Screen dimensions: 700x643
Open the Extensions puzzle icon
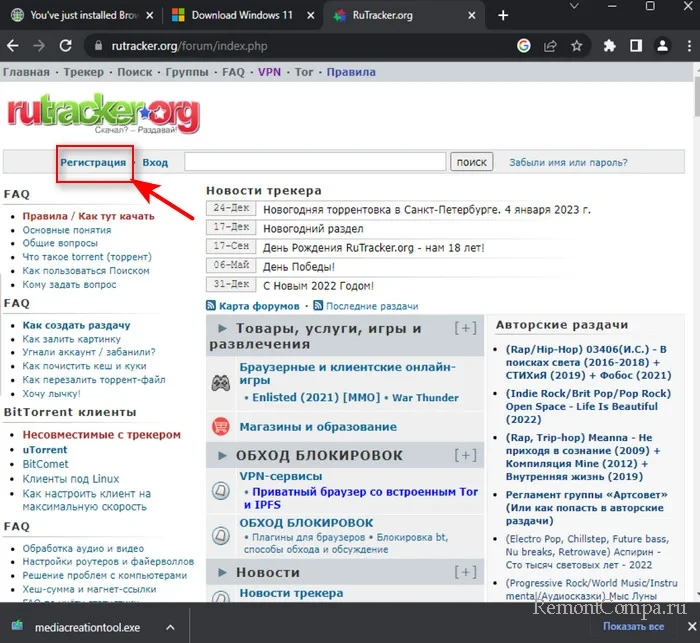pos(609,46)
